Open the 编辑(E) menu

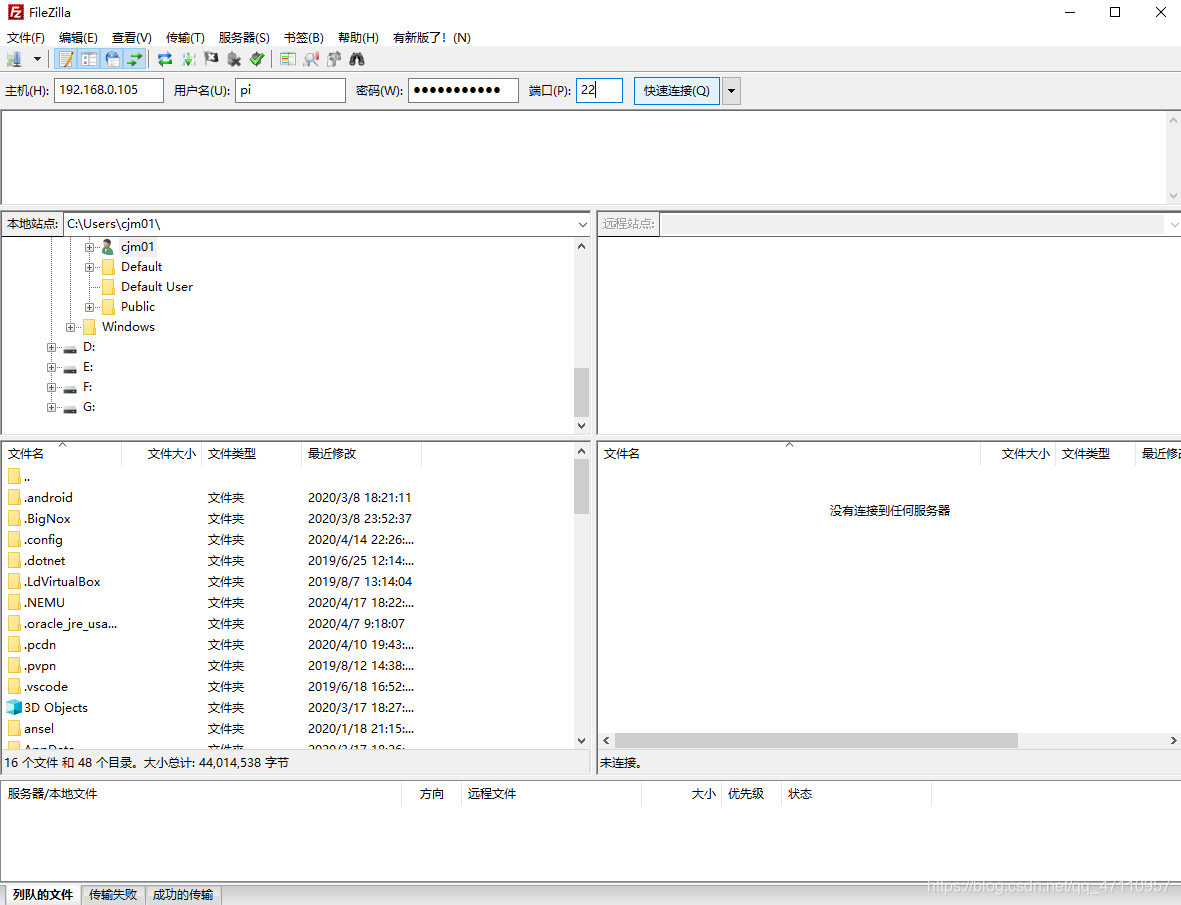pyautogui.click(x=78, y=38)
